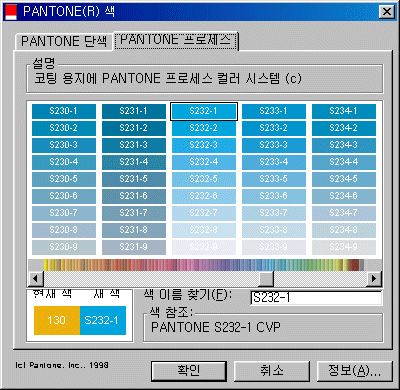Choose swatch S232-4

point(204,162)
